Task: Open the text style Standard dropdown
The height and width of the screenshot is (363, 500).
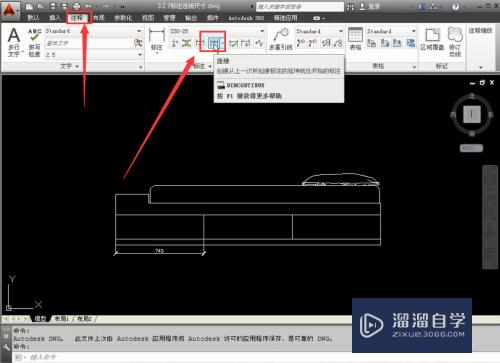Action: click(139, 31)
